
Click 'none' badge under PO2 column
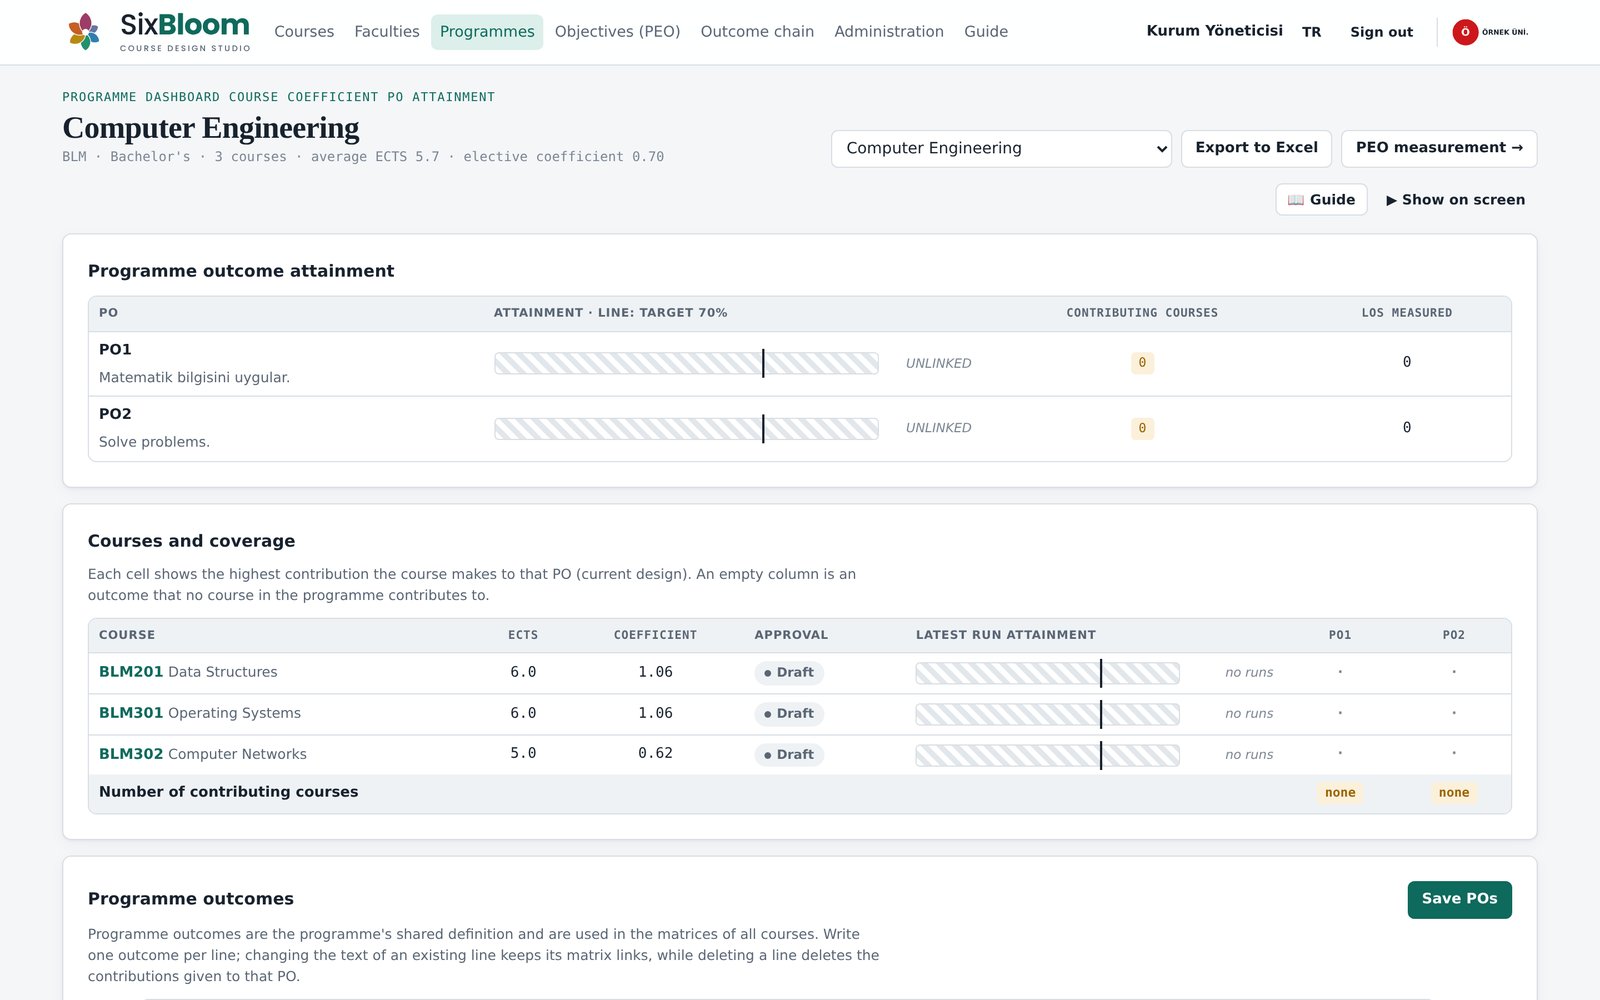1454,793
